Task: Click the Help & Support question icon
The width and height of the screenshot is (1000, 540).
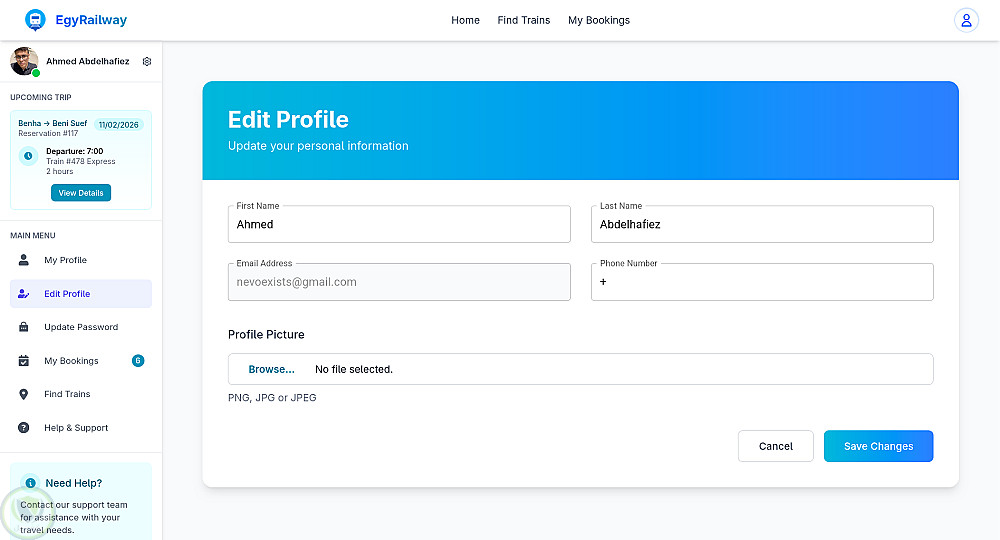Action: [24, 428]
